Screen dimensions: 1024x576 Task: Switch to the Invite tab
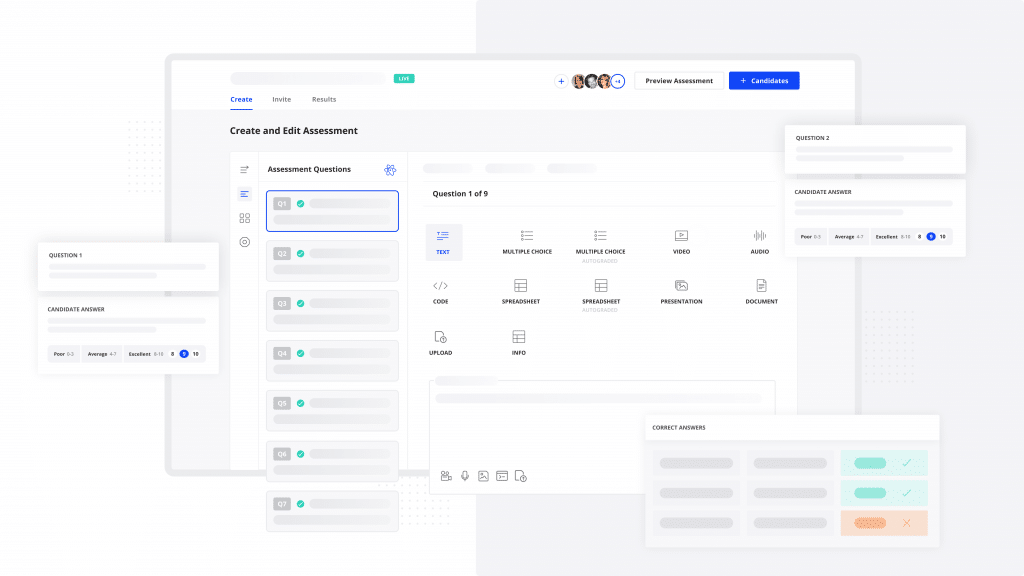pos(281,99)
